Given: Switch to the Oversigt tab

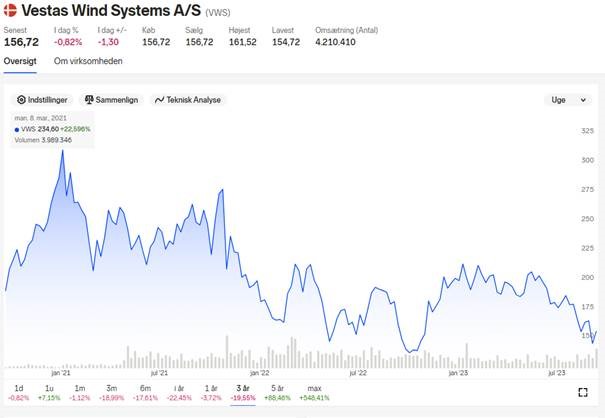Looking at the screenshot, I should (20, 61).
